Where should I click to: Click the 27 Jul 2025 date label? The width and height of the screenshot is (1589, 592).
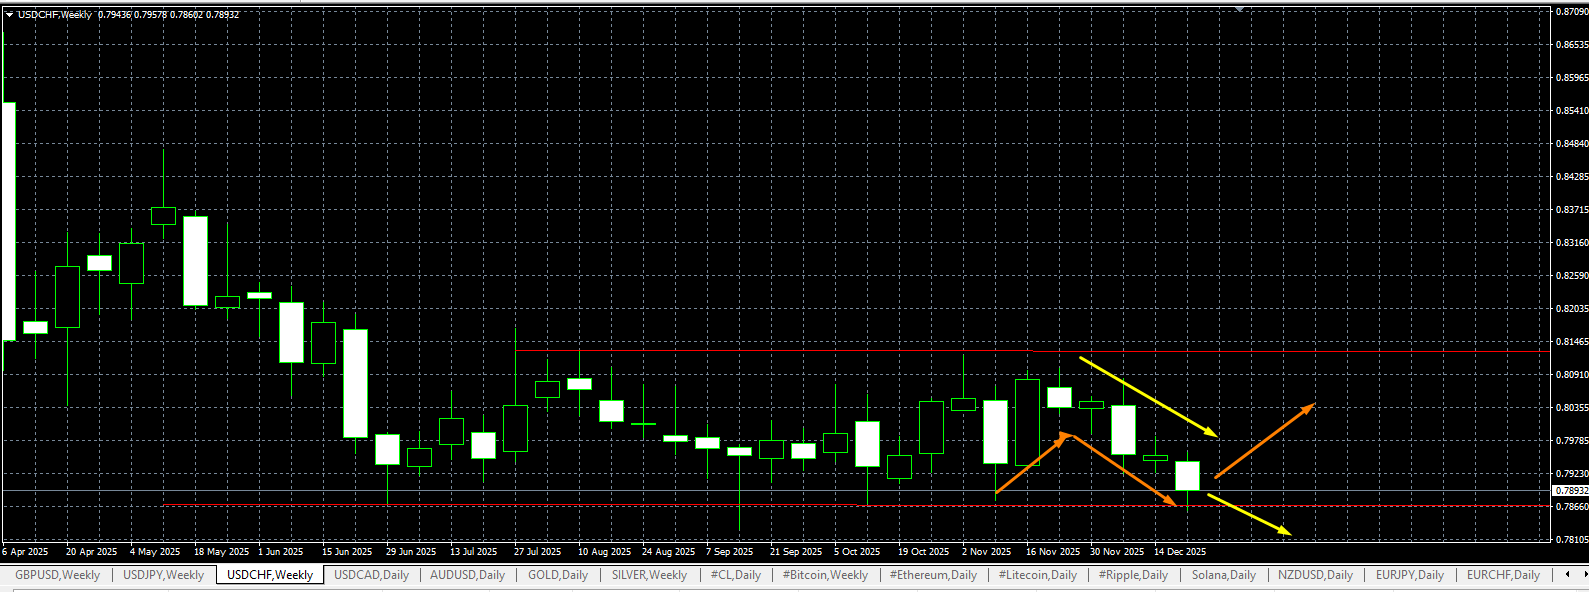click(538, 552)
